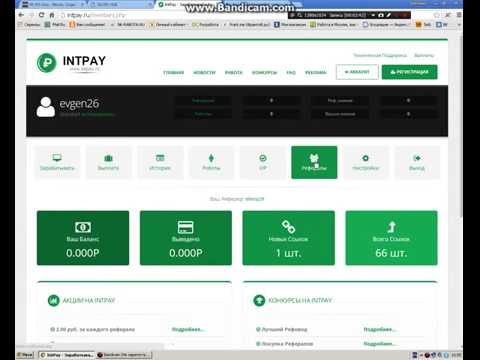This screenshot has width=480, height=360.
Task: Click the green Регистрация button
Action: pyautogui.click(x=409, y=72)
